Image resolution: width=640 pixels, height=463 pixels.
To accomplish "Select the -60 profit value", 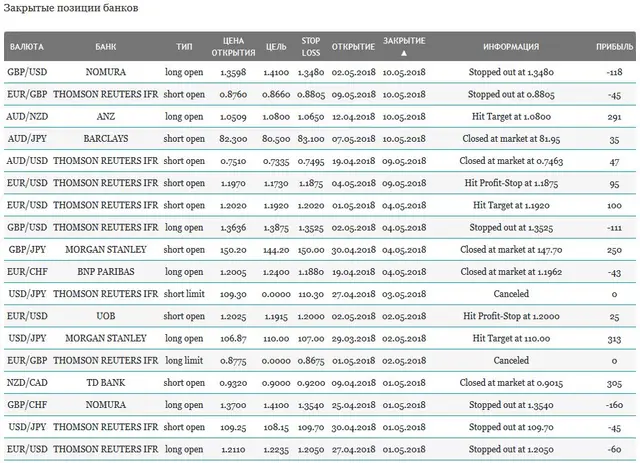I will tap(614, 449).
